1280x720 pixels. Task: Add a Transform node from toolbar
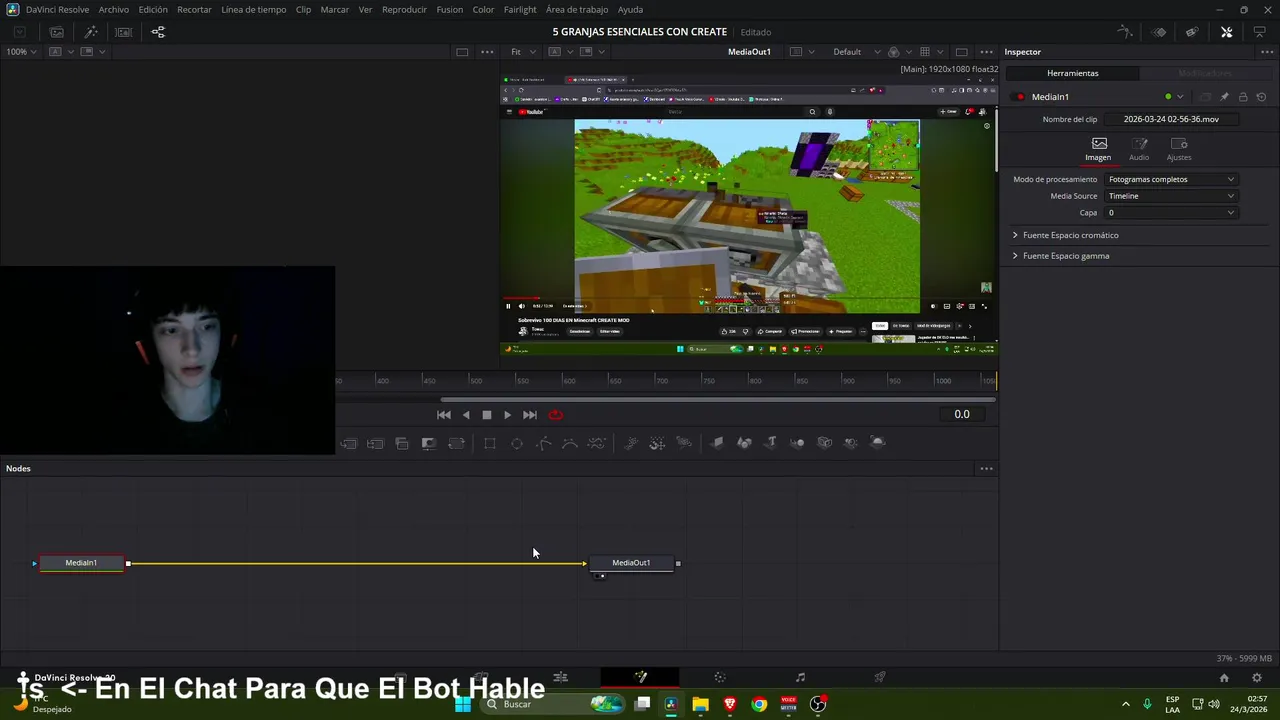pos(456,443)
